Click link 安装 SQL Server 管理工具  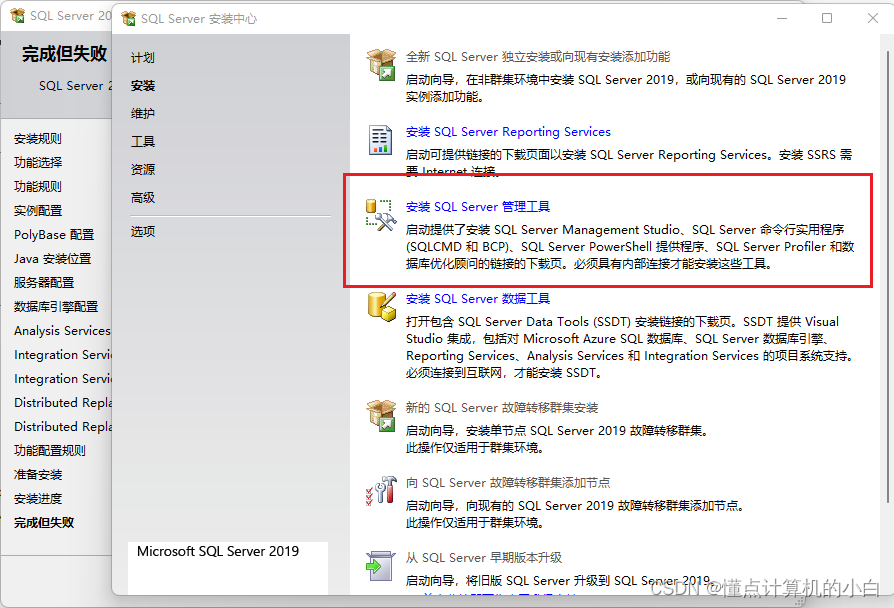(478, 206)
